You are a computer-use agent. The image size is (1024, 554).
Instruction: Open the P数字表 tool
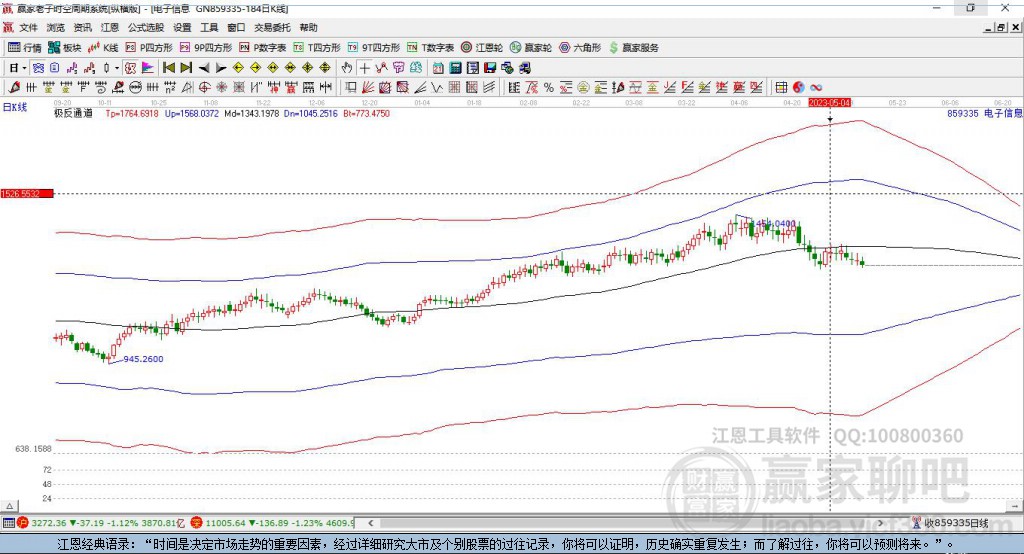click(263, 48)
